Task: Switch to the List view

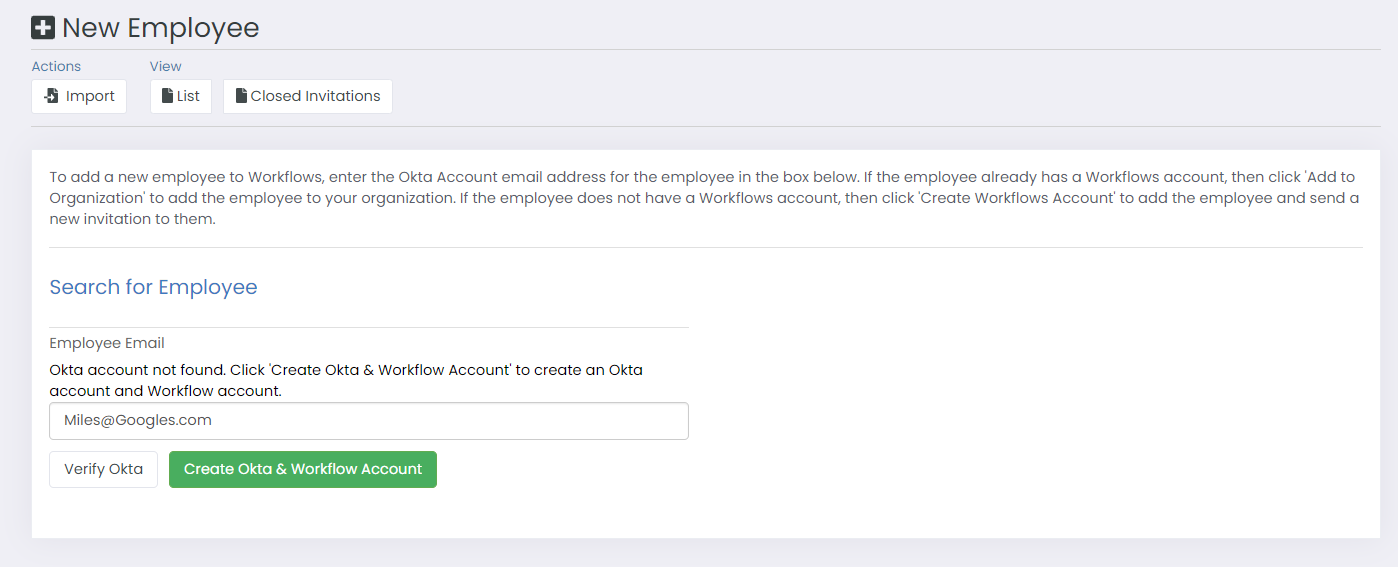Action: coord(181,96)
